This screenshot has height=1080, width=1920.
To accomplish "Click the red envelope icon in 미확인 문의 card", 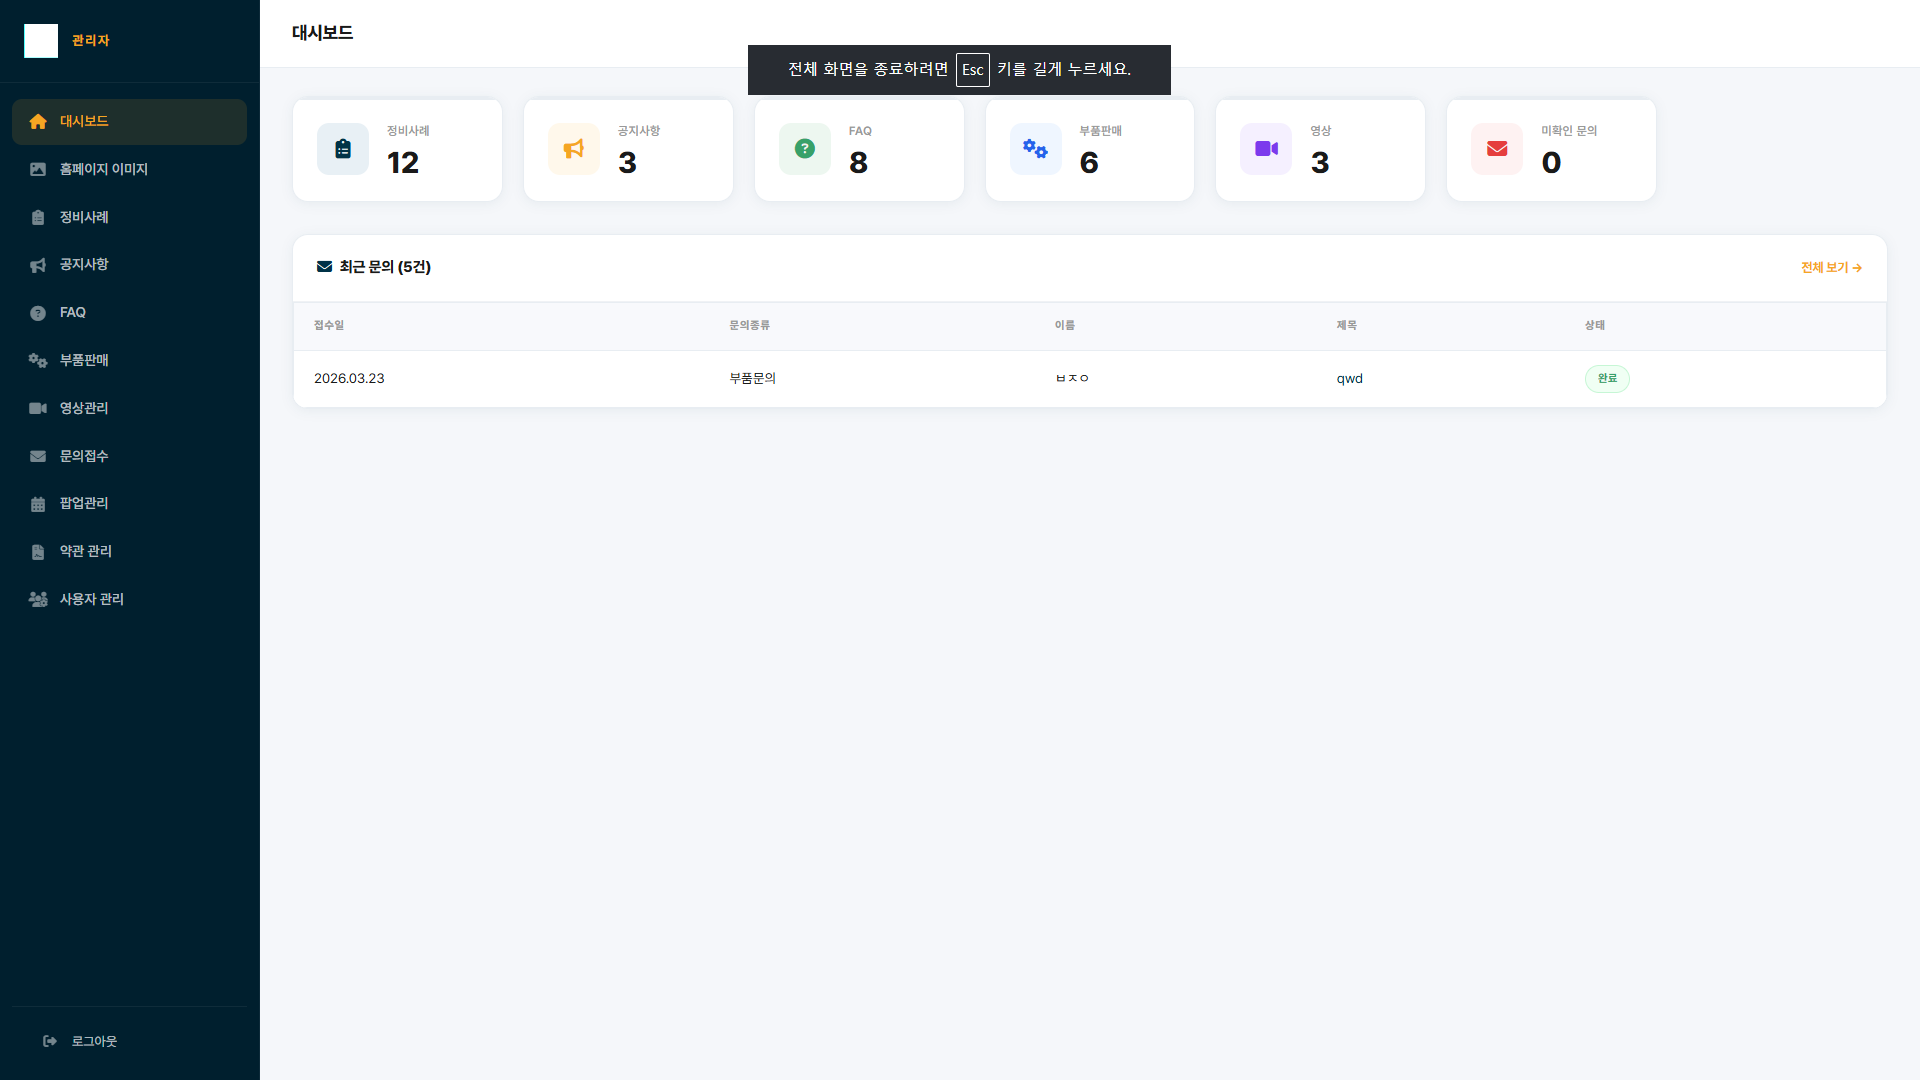I will (1497, 149).
